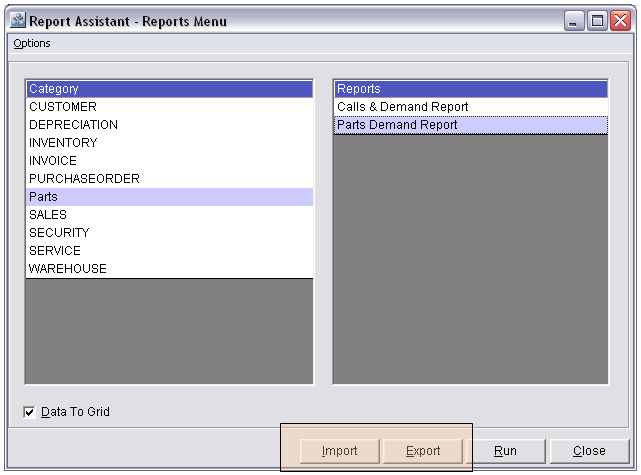This screenshot has height=475, width=641.
Task: Click the Close button at bottom
Action: [589, 451]
